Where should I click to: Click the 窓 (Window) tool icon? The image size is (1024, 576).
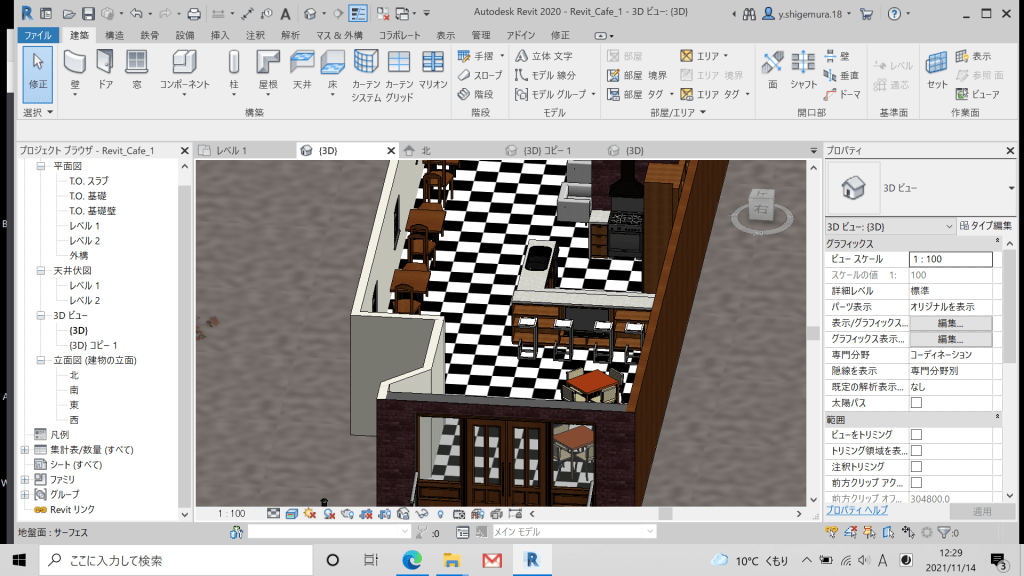tap(136, 68)
